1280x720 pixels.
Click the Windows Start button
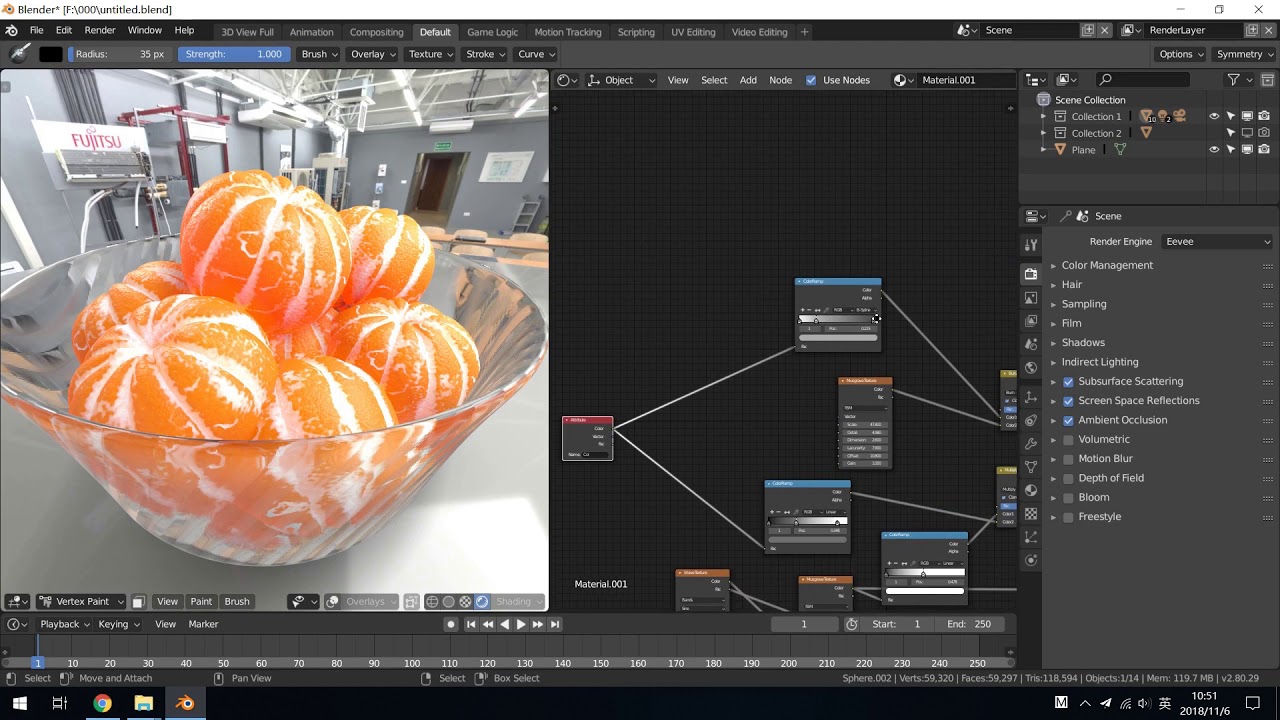pyautogui.click(x=19, y=703)
